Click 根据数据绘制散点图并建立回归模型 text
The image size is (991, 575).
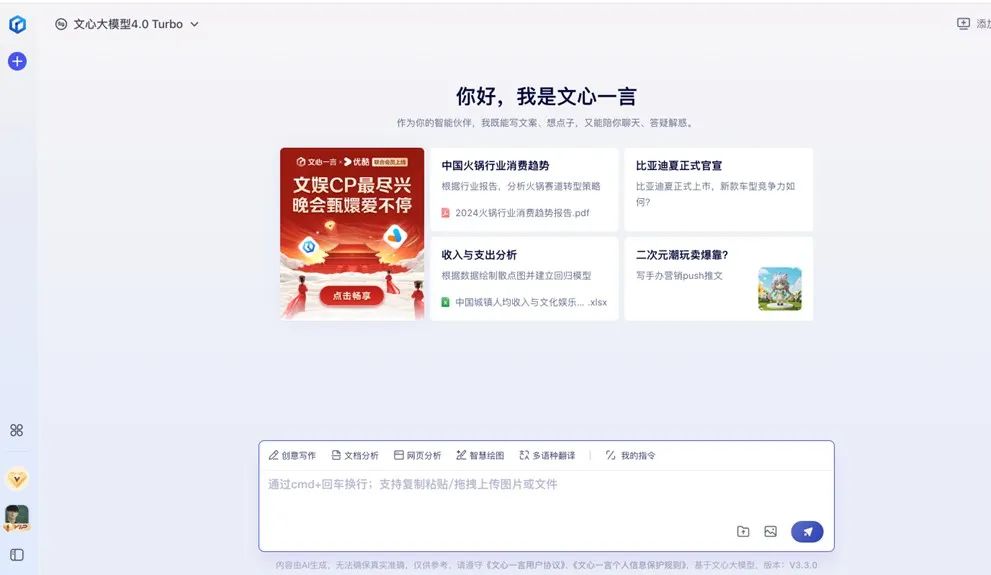pos(516,275)
